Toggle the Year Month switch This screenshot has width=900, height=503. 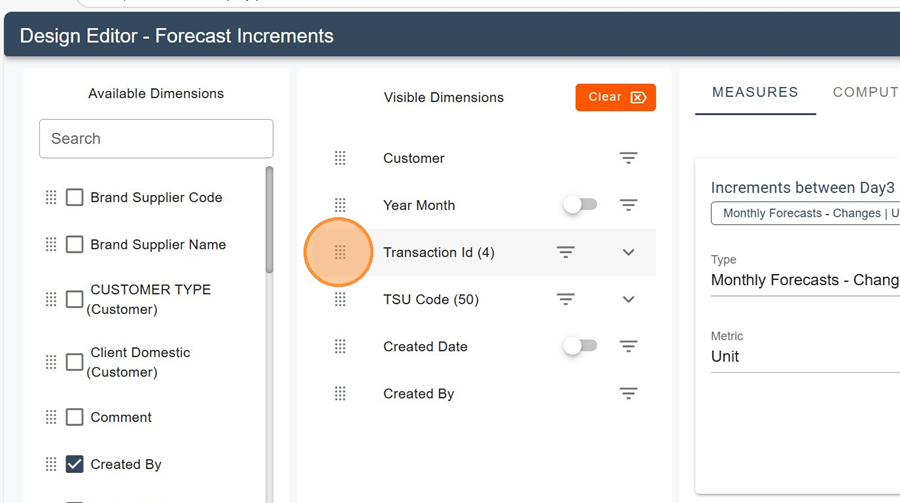tap(580, 205)
